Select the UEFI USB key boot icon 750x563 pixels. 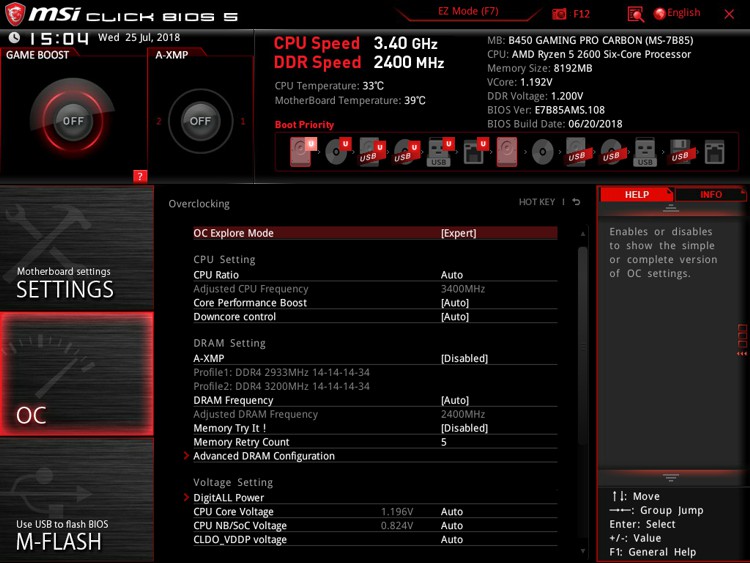pyautogui.click(x=440, y=152)
